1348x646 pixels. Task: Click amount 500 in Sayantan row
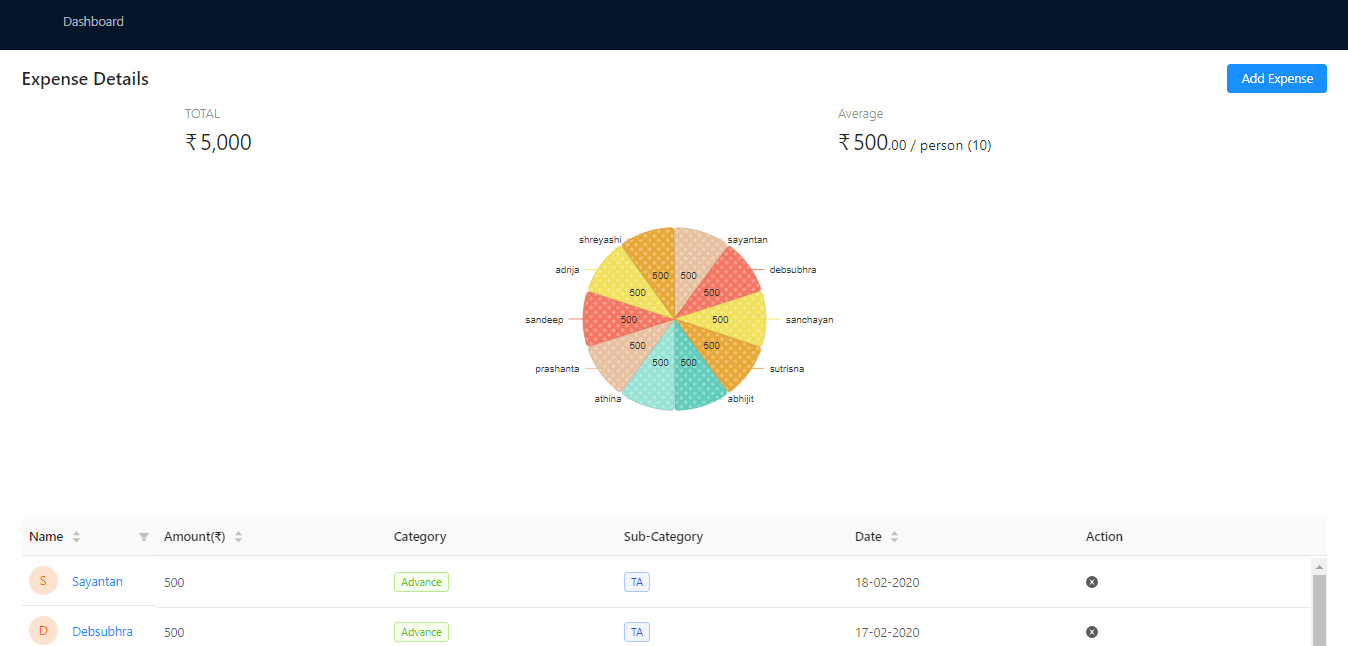pos(174,582)
